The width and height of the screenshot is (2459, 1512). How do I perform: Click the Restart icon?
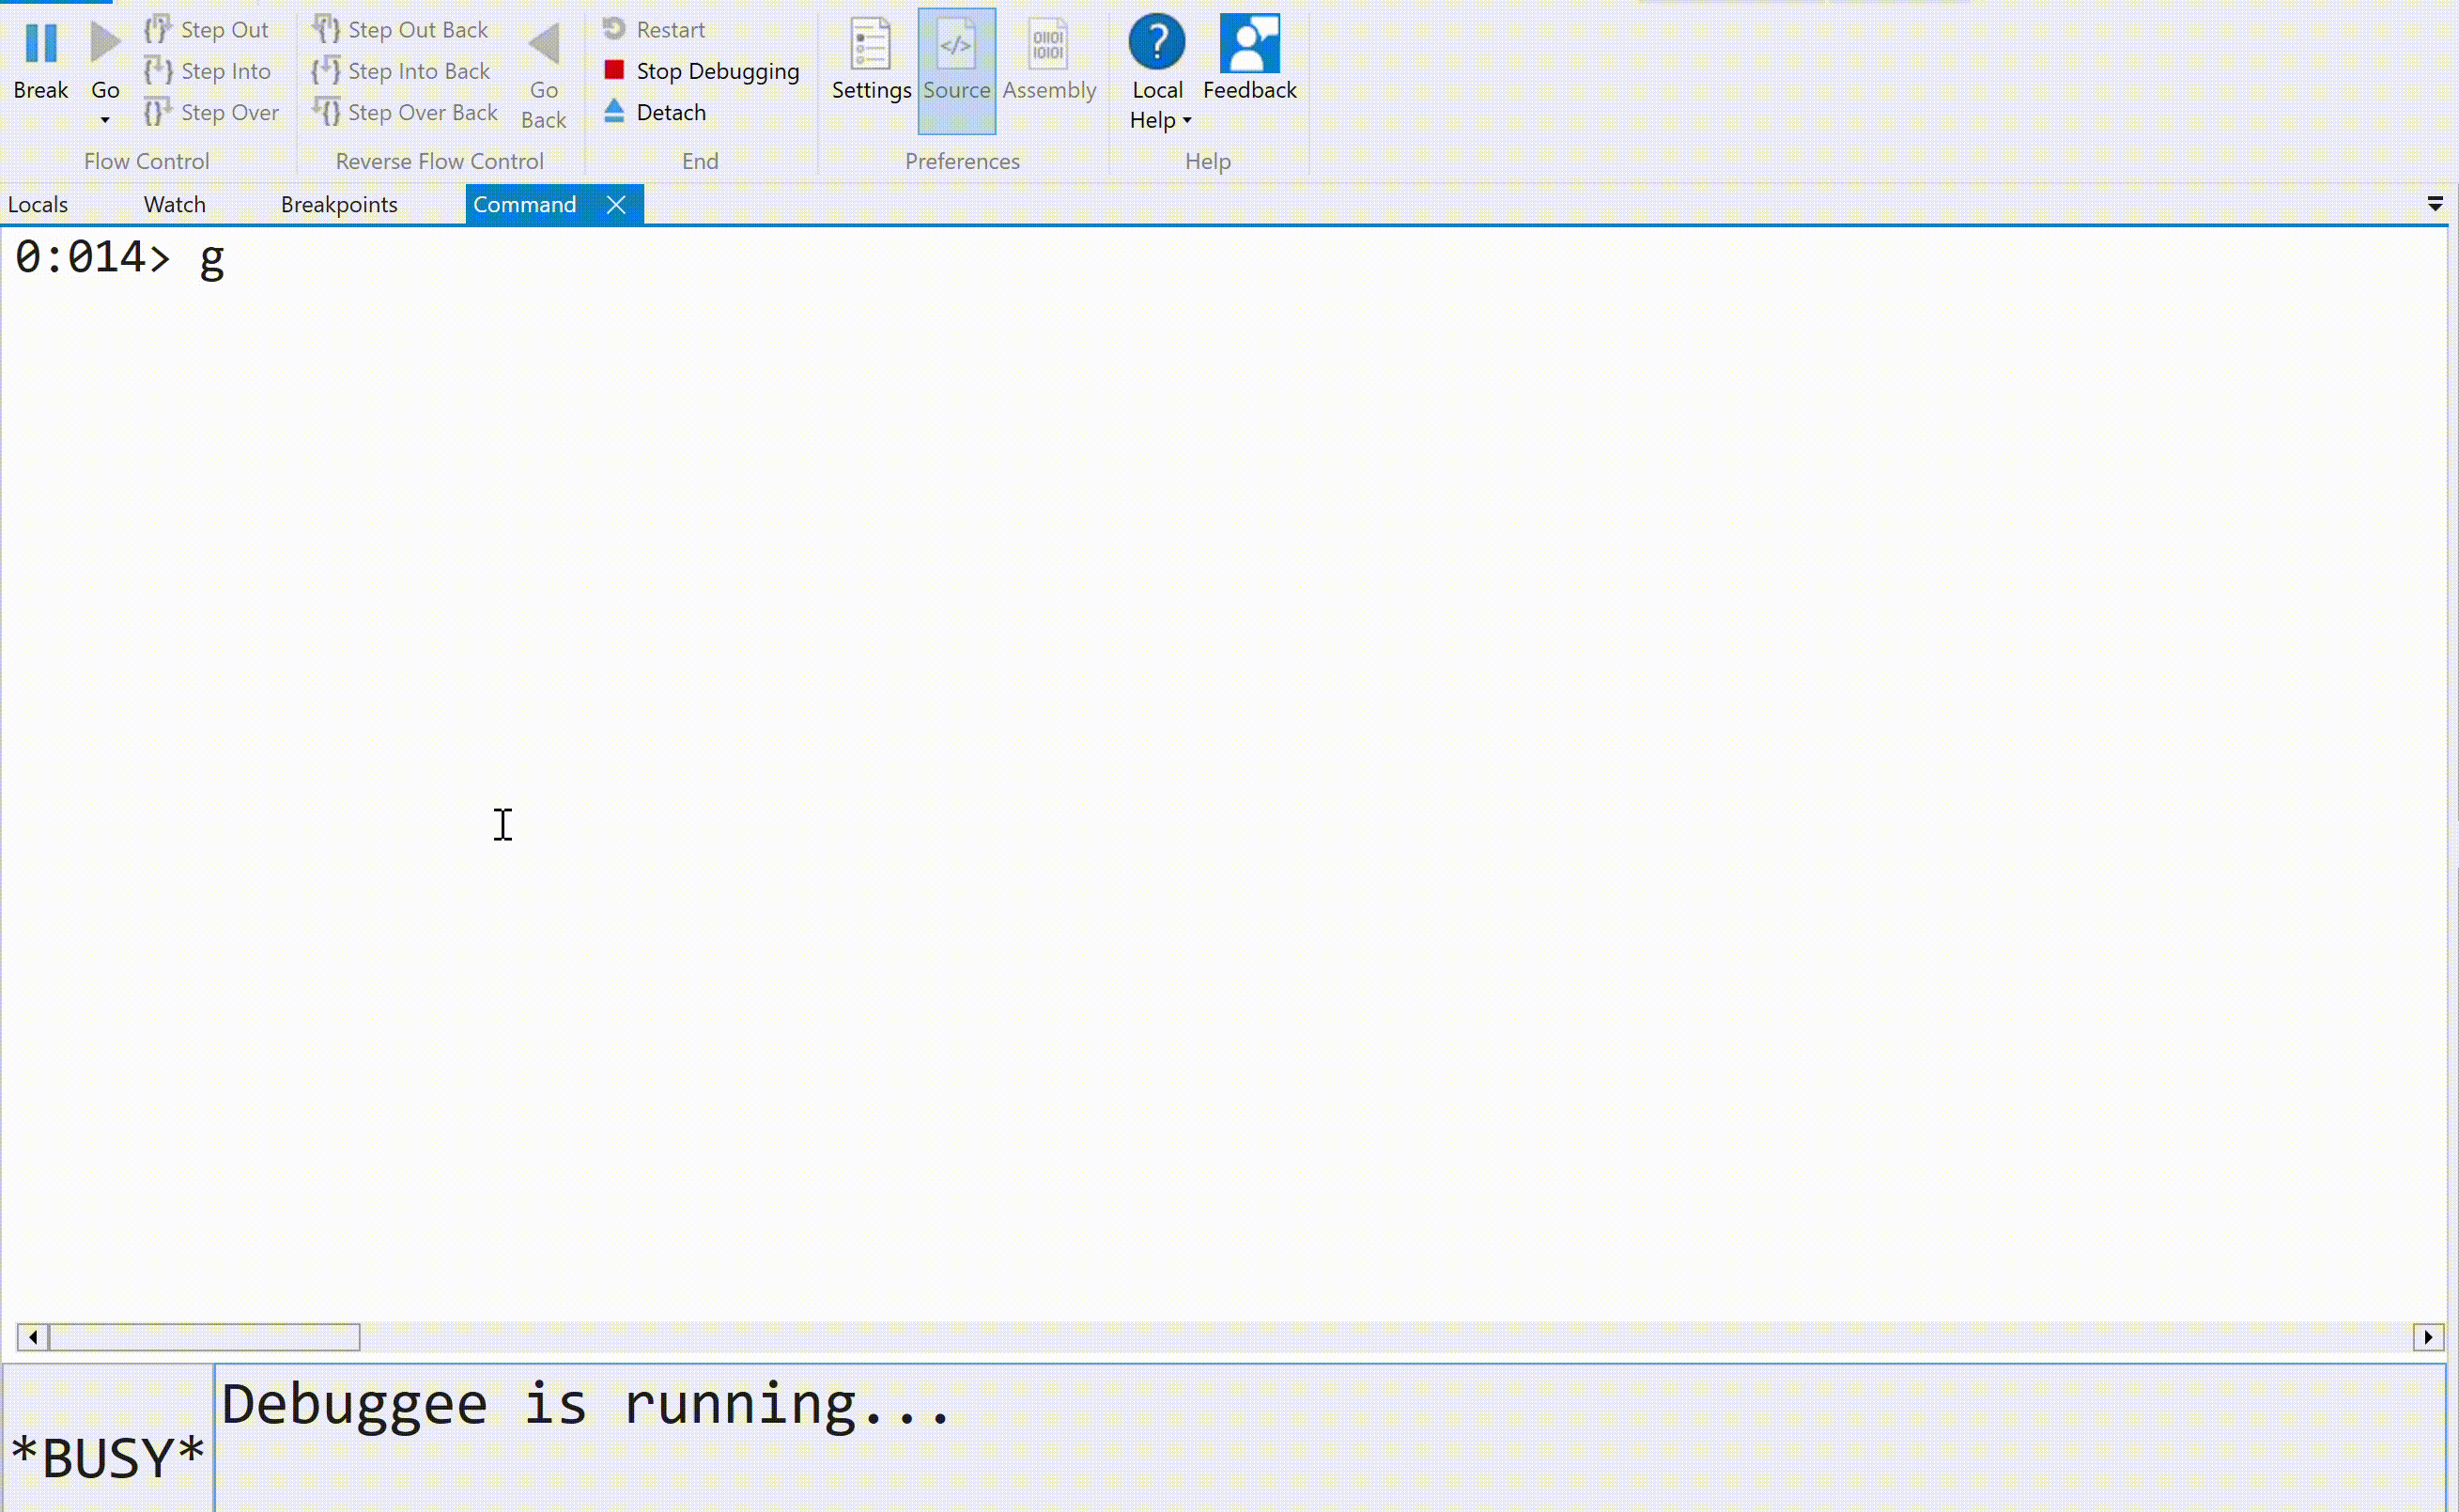(x=614, y=29)
